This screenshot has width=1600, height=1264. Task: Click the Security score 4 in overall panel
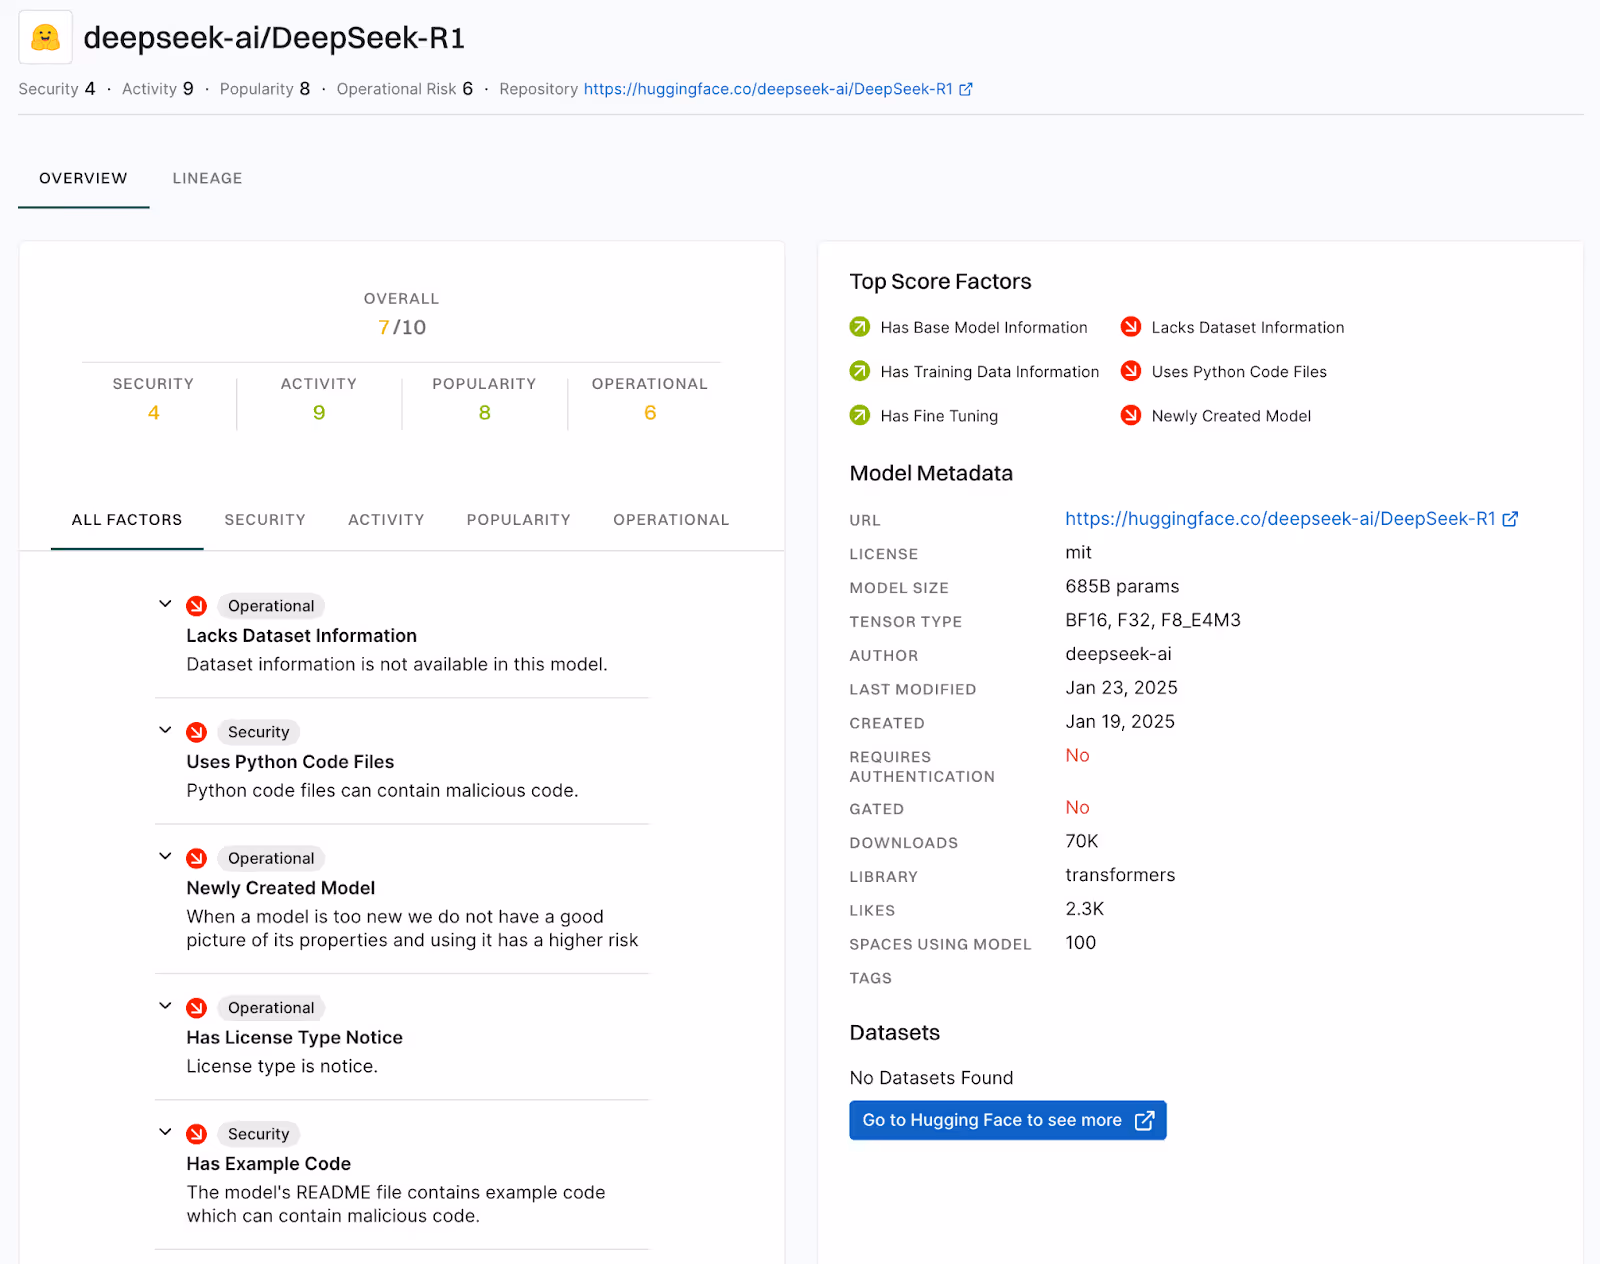153,413
